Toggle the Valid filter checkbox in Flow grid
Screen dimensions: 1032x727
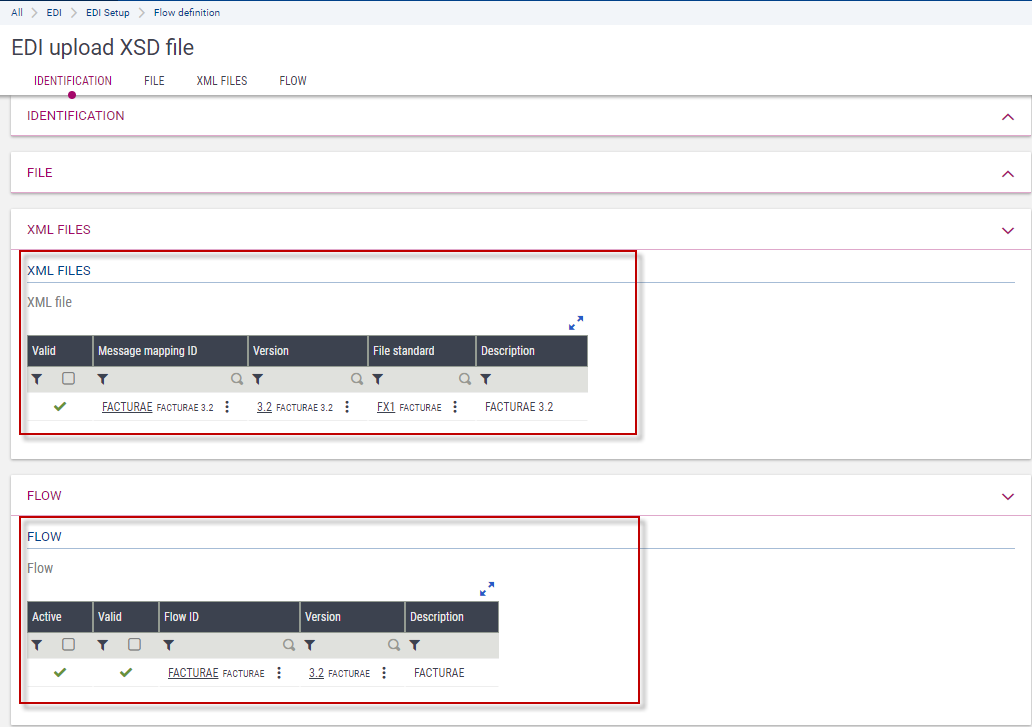[134, 645]
